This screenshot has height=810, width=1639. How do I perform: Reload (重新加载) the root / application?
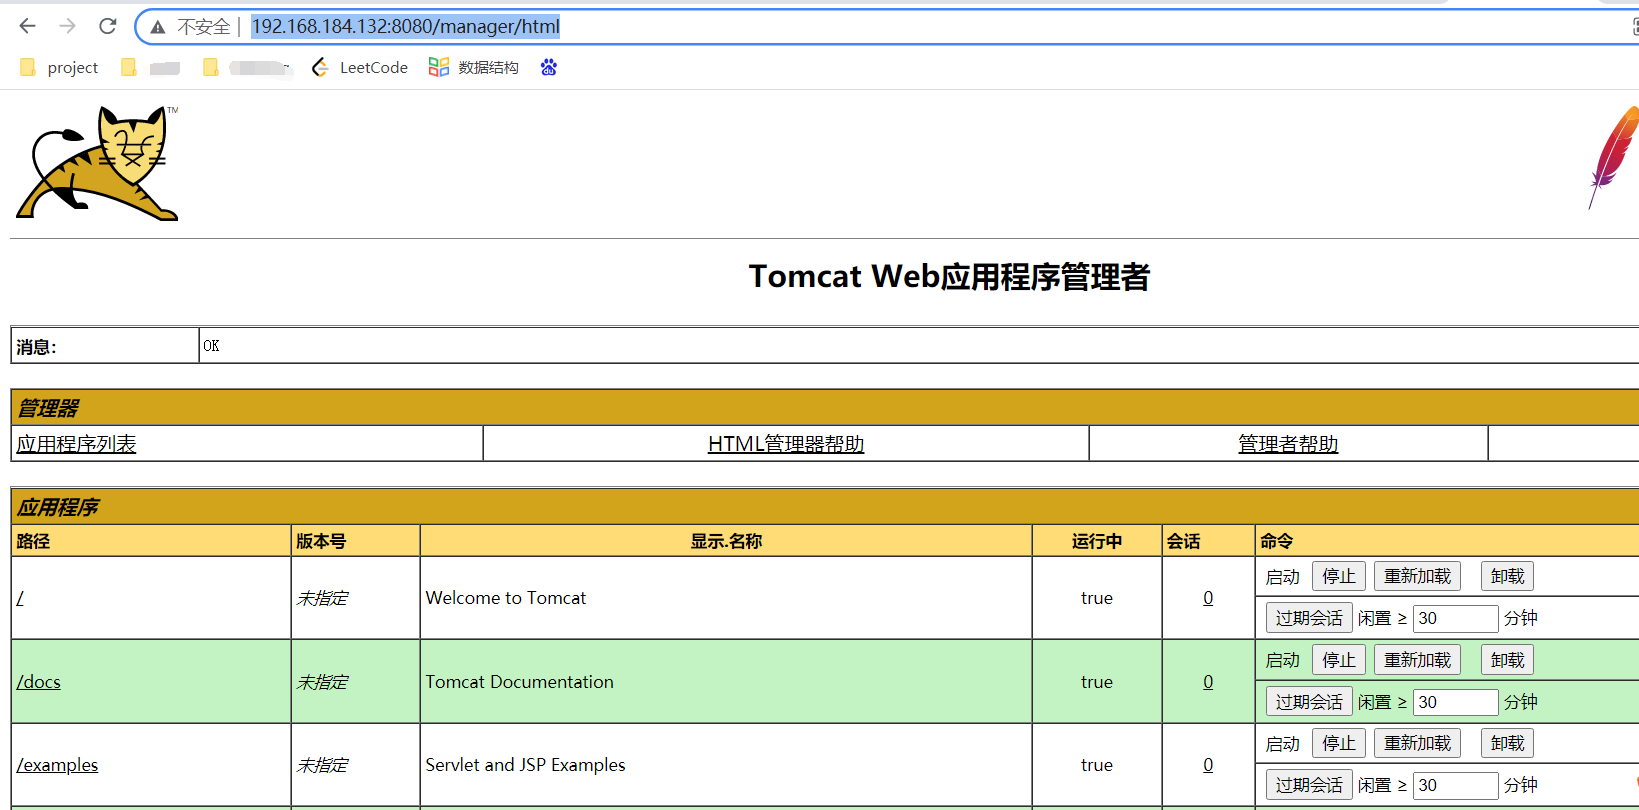click(x=1417, y=576)
